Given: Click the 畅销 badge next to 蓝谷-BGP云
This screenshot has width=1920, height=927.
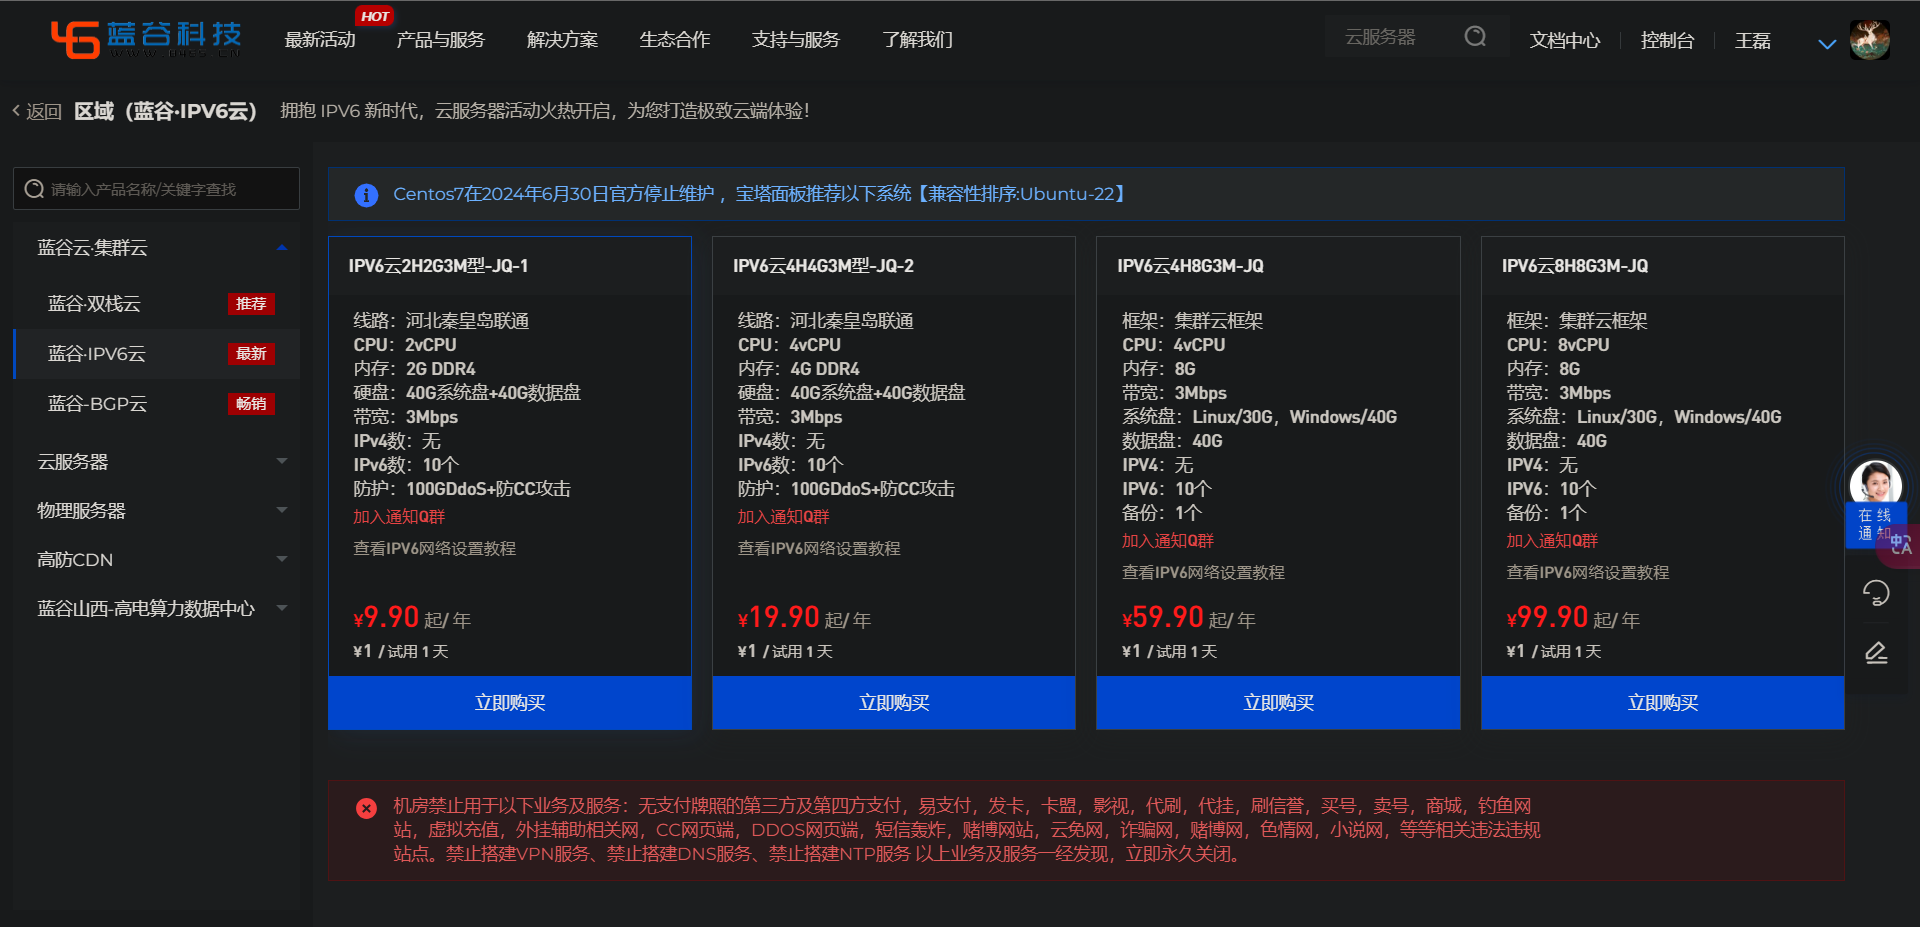Looking at the screenshot, I should click(251, 404).
